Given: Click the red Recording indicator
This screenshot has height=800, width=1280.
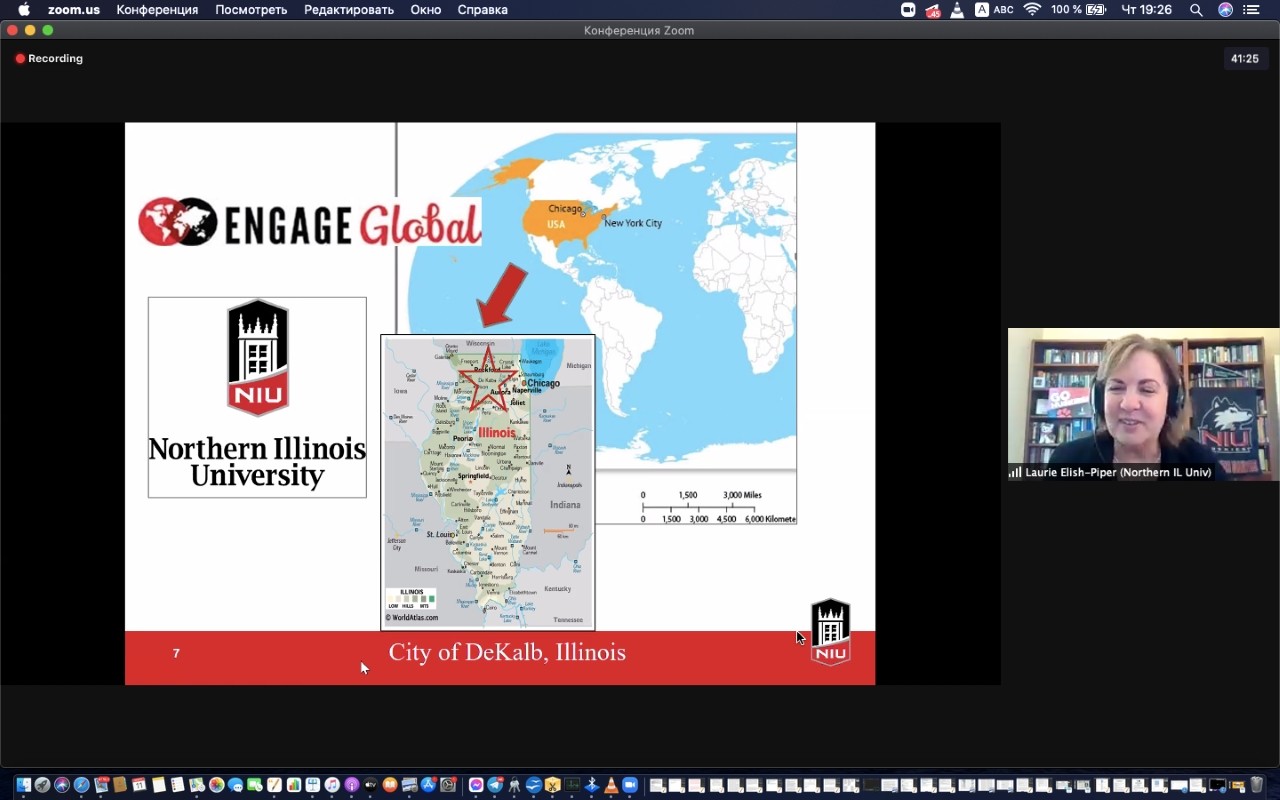Looking at the screenshot, I should (x=49, y=59).
